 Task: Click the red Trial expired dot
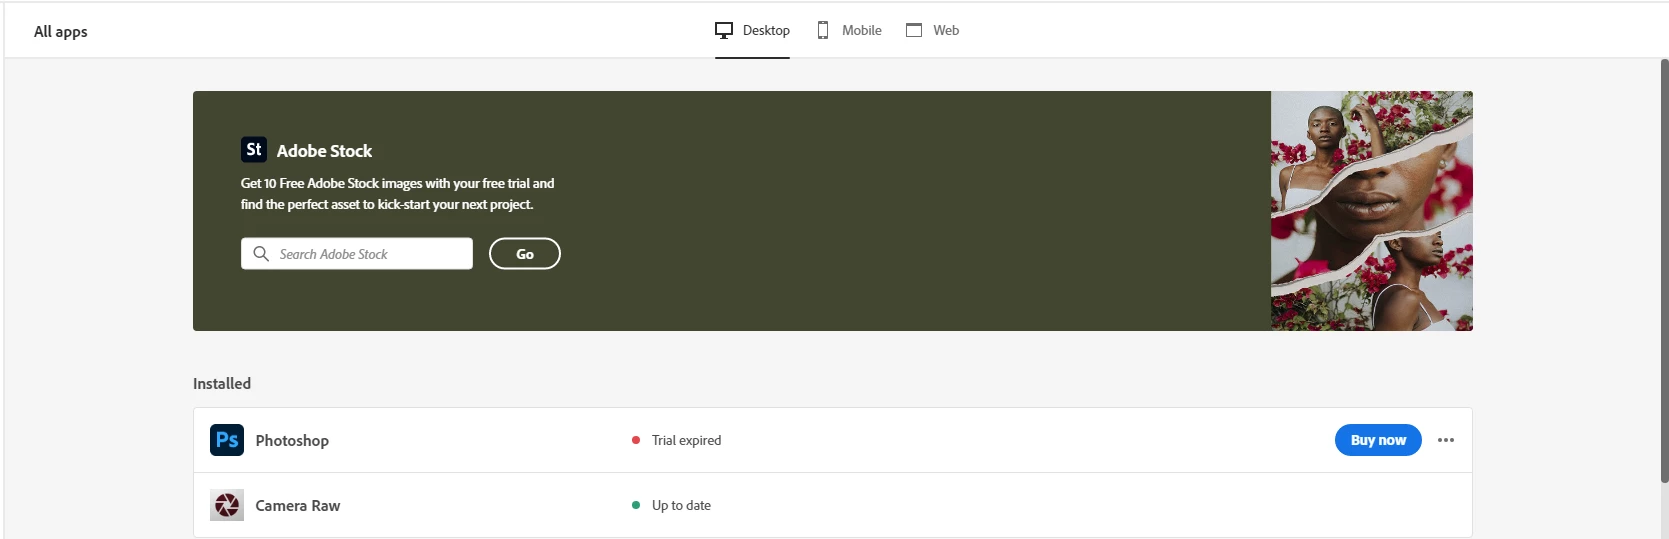coord(636,440)
